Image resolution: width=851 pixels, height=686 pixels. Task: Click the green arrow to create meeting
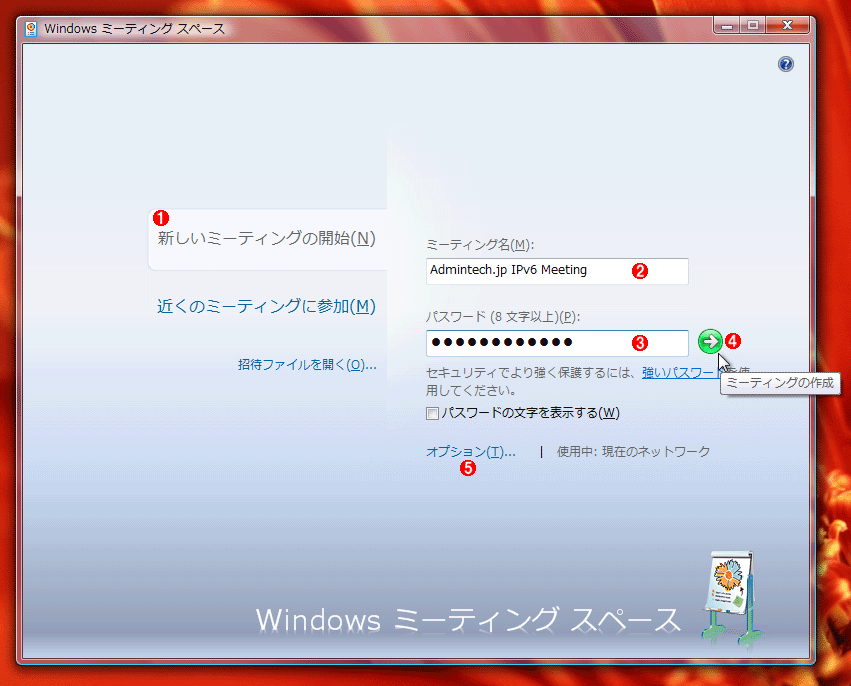point(710,341)
